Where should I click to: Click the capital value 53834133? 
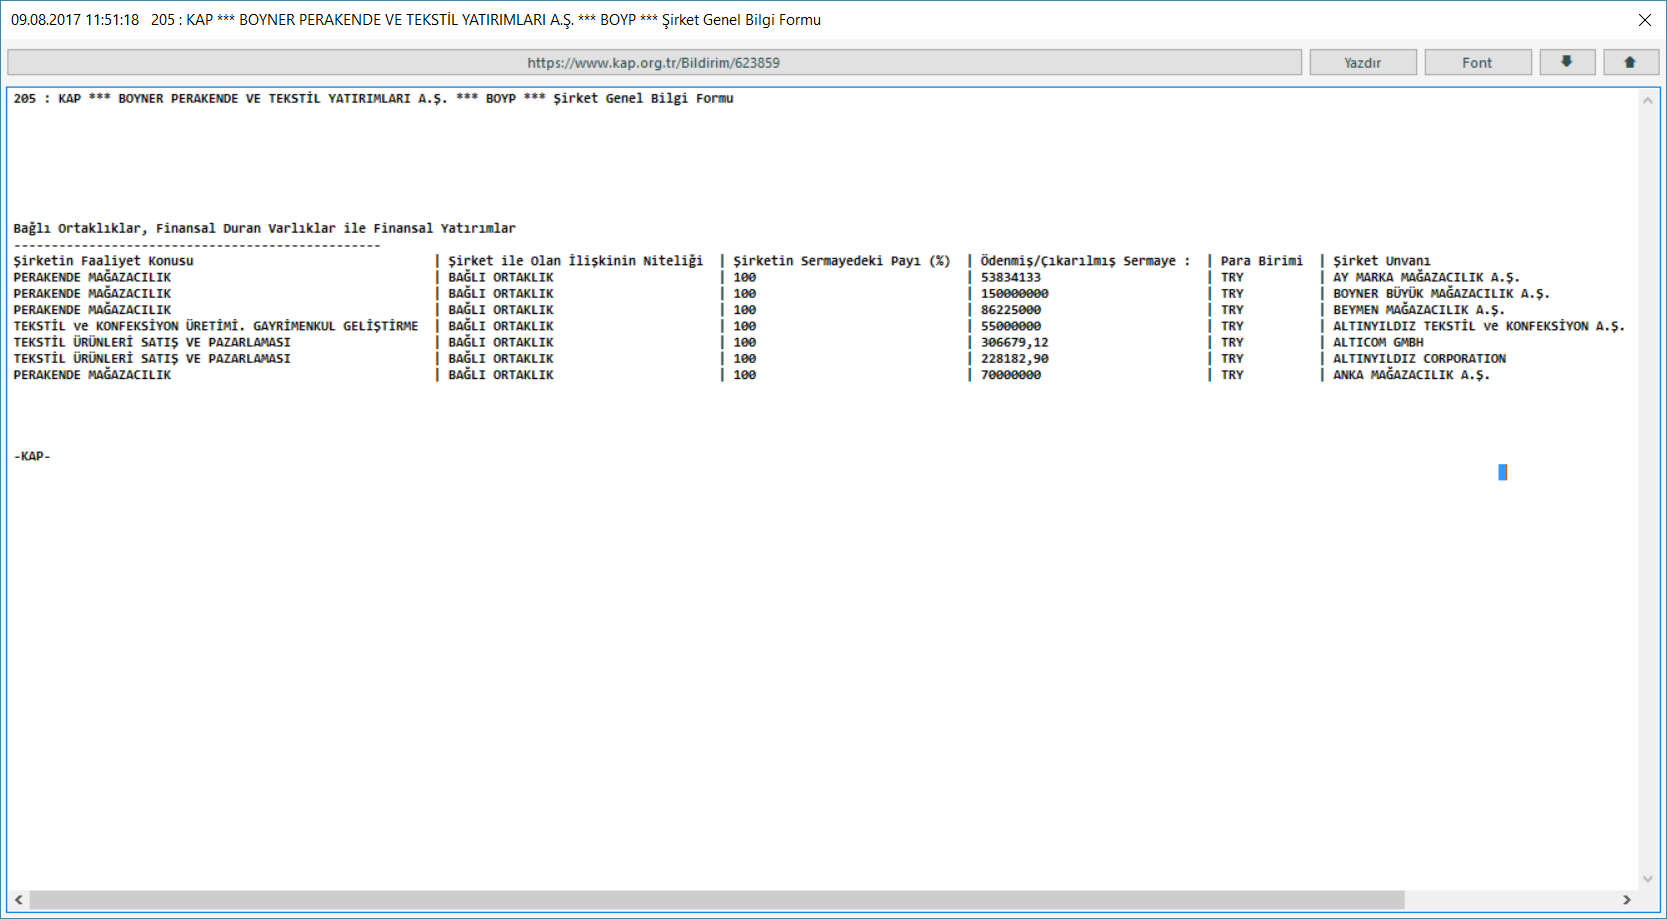(1010, 278)
